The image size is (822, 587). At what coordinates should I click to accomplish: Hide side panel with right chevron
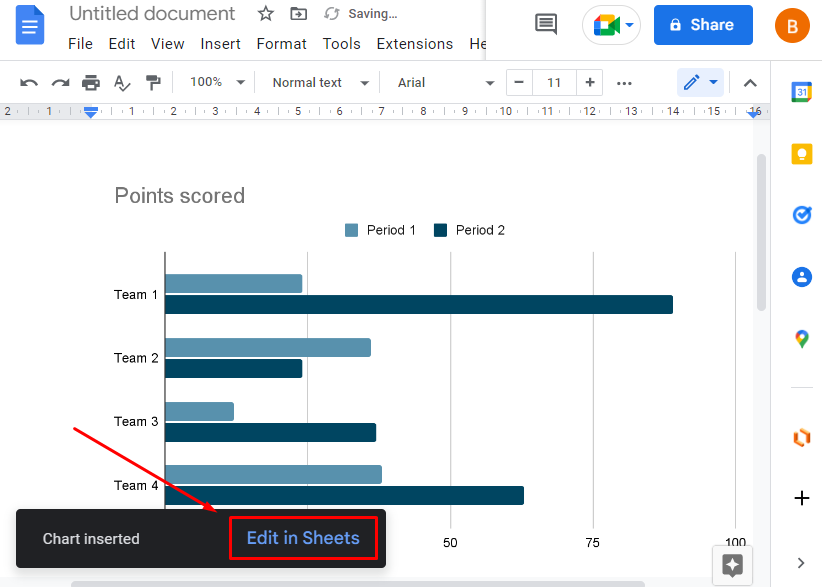801,563
